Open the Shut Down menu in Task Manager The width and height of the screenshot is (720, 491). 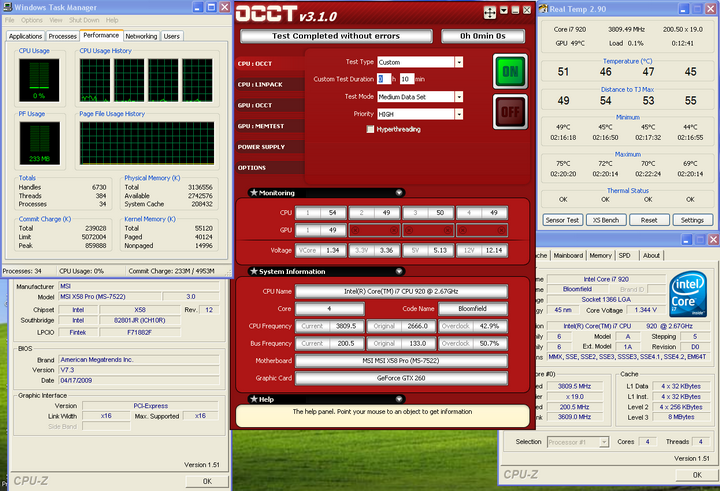tap(84, 20)
